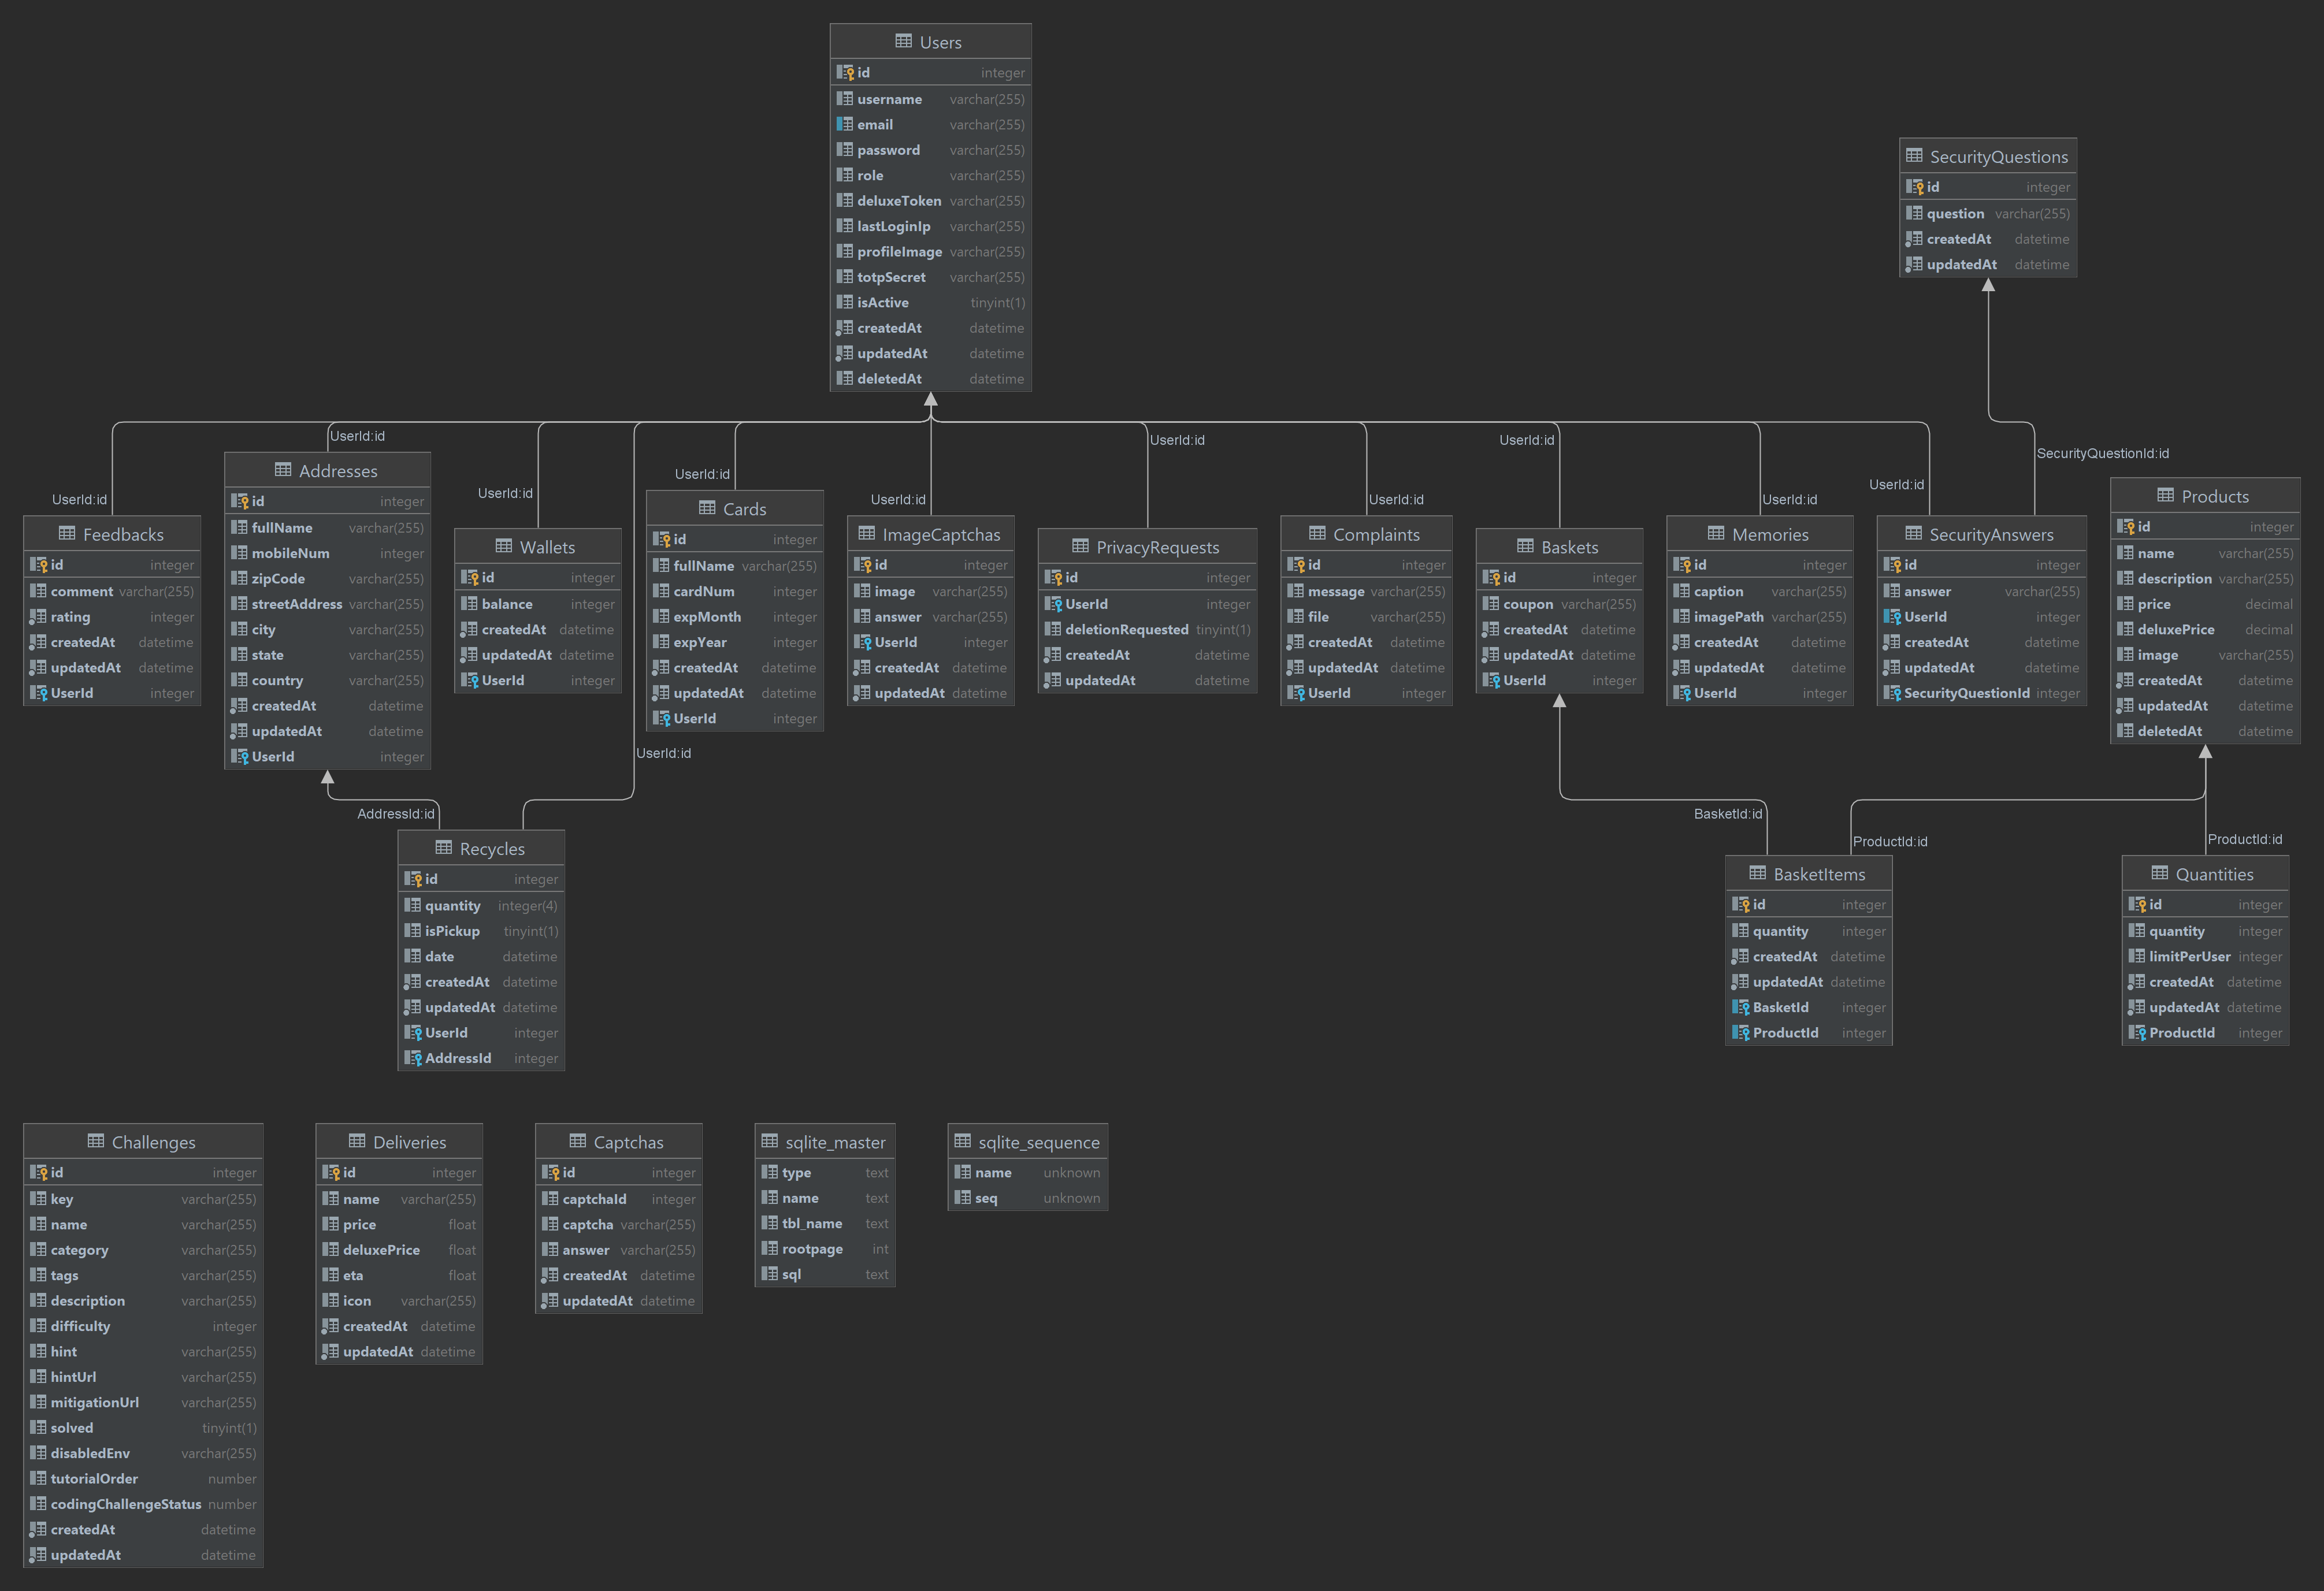Click the table icon beside the sqlite_master title

[769, 1141]
